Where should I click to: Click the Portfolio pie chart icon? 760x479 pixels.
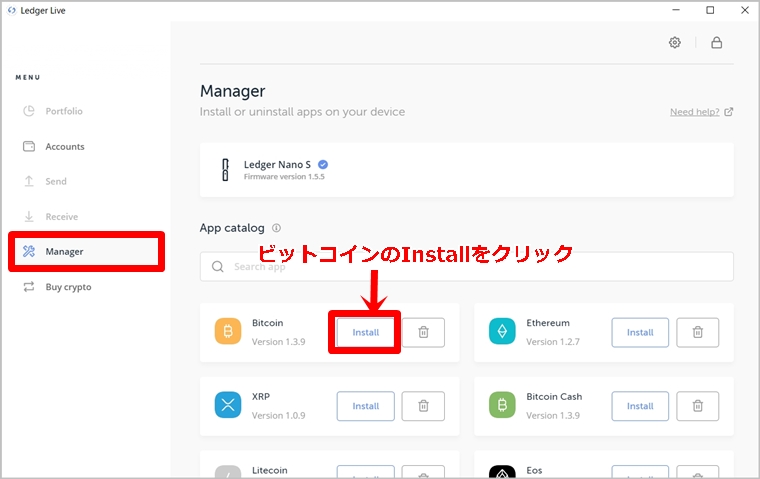(29, 111)
